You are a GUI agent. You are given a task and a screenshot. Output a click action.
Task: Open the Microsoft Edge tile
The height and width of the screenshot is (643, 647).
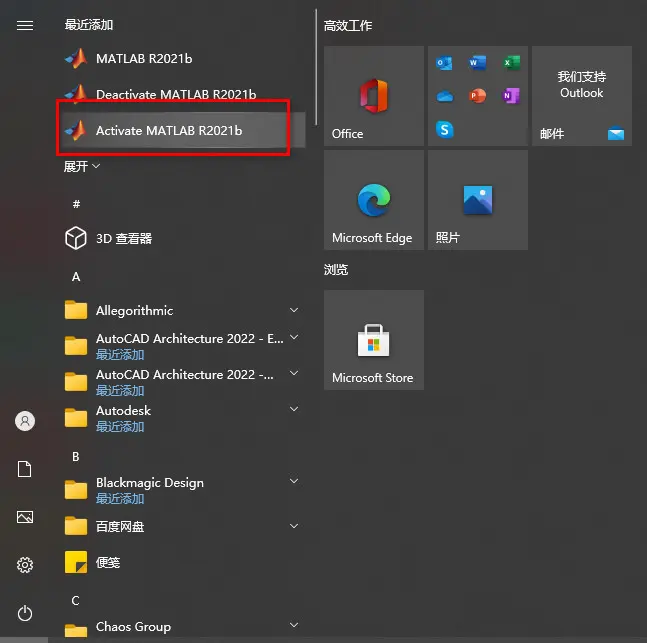(374, 200)
